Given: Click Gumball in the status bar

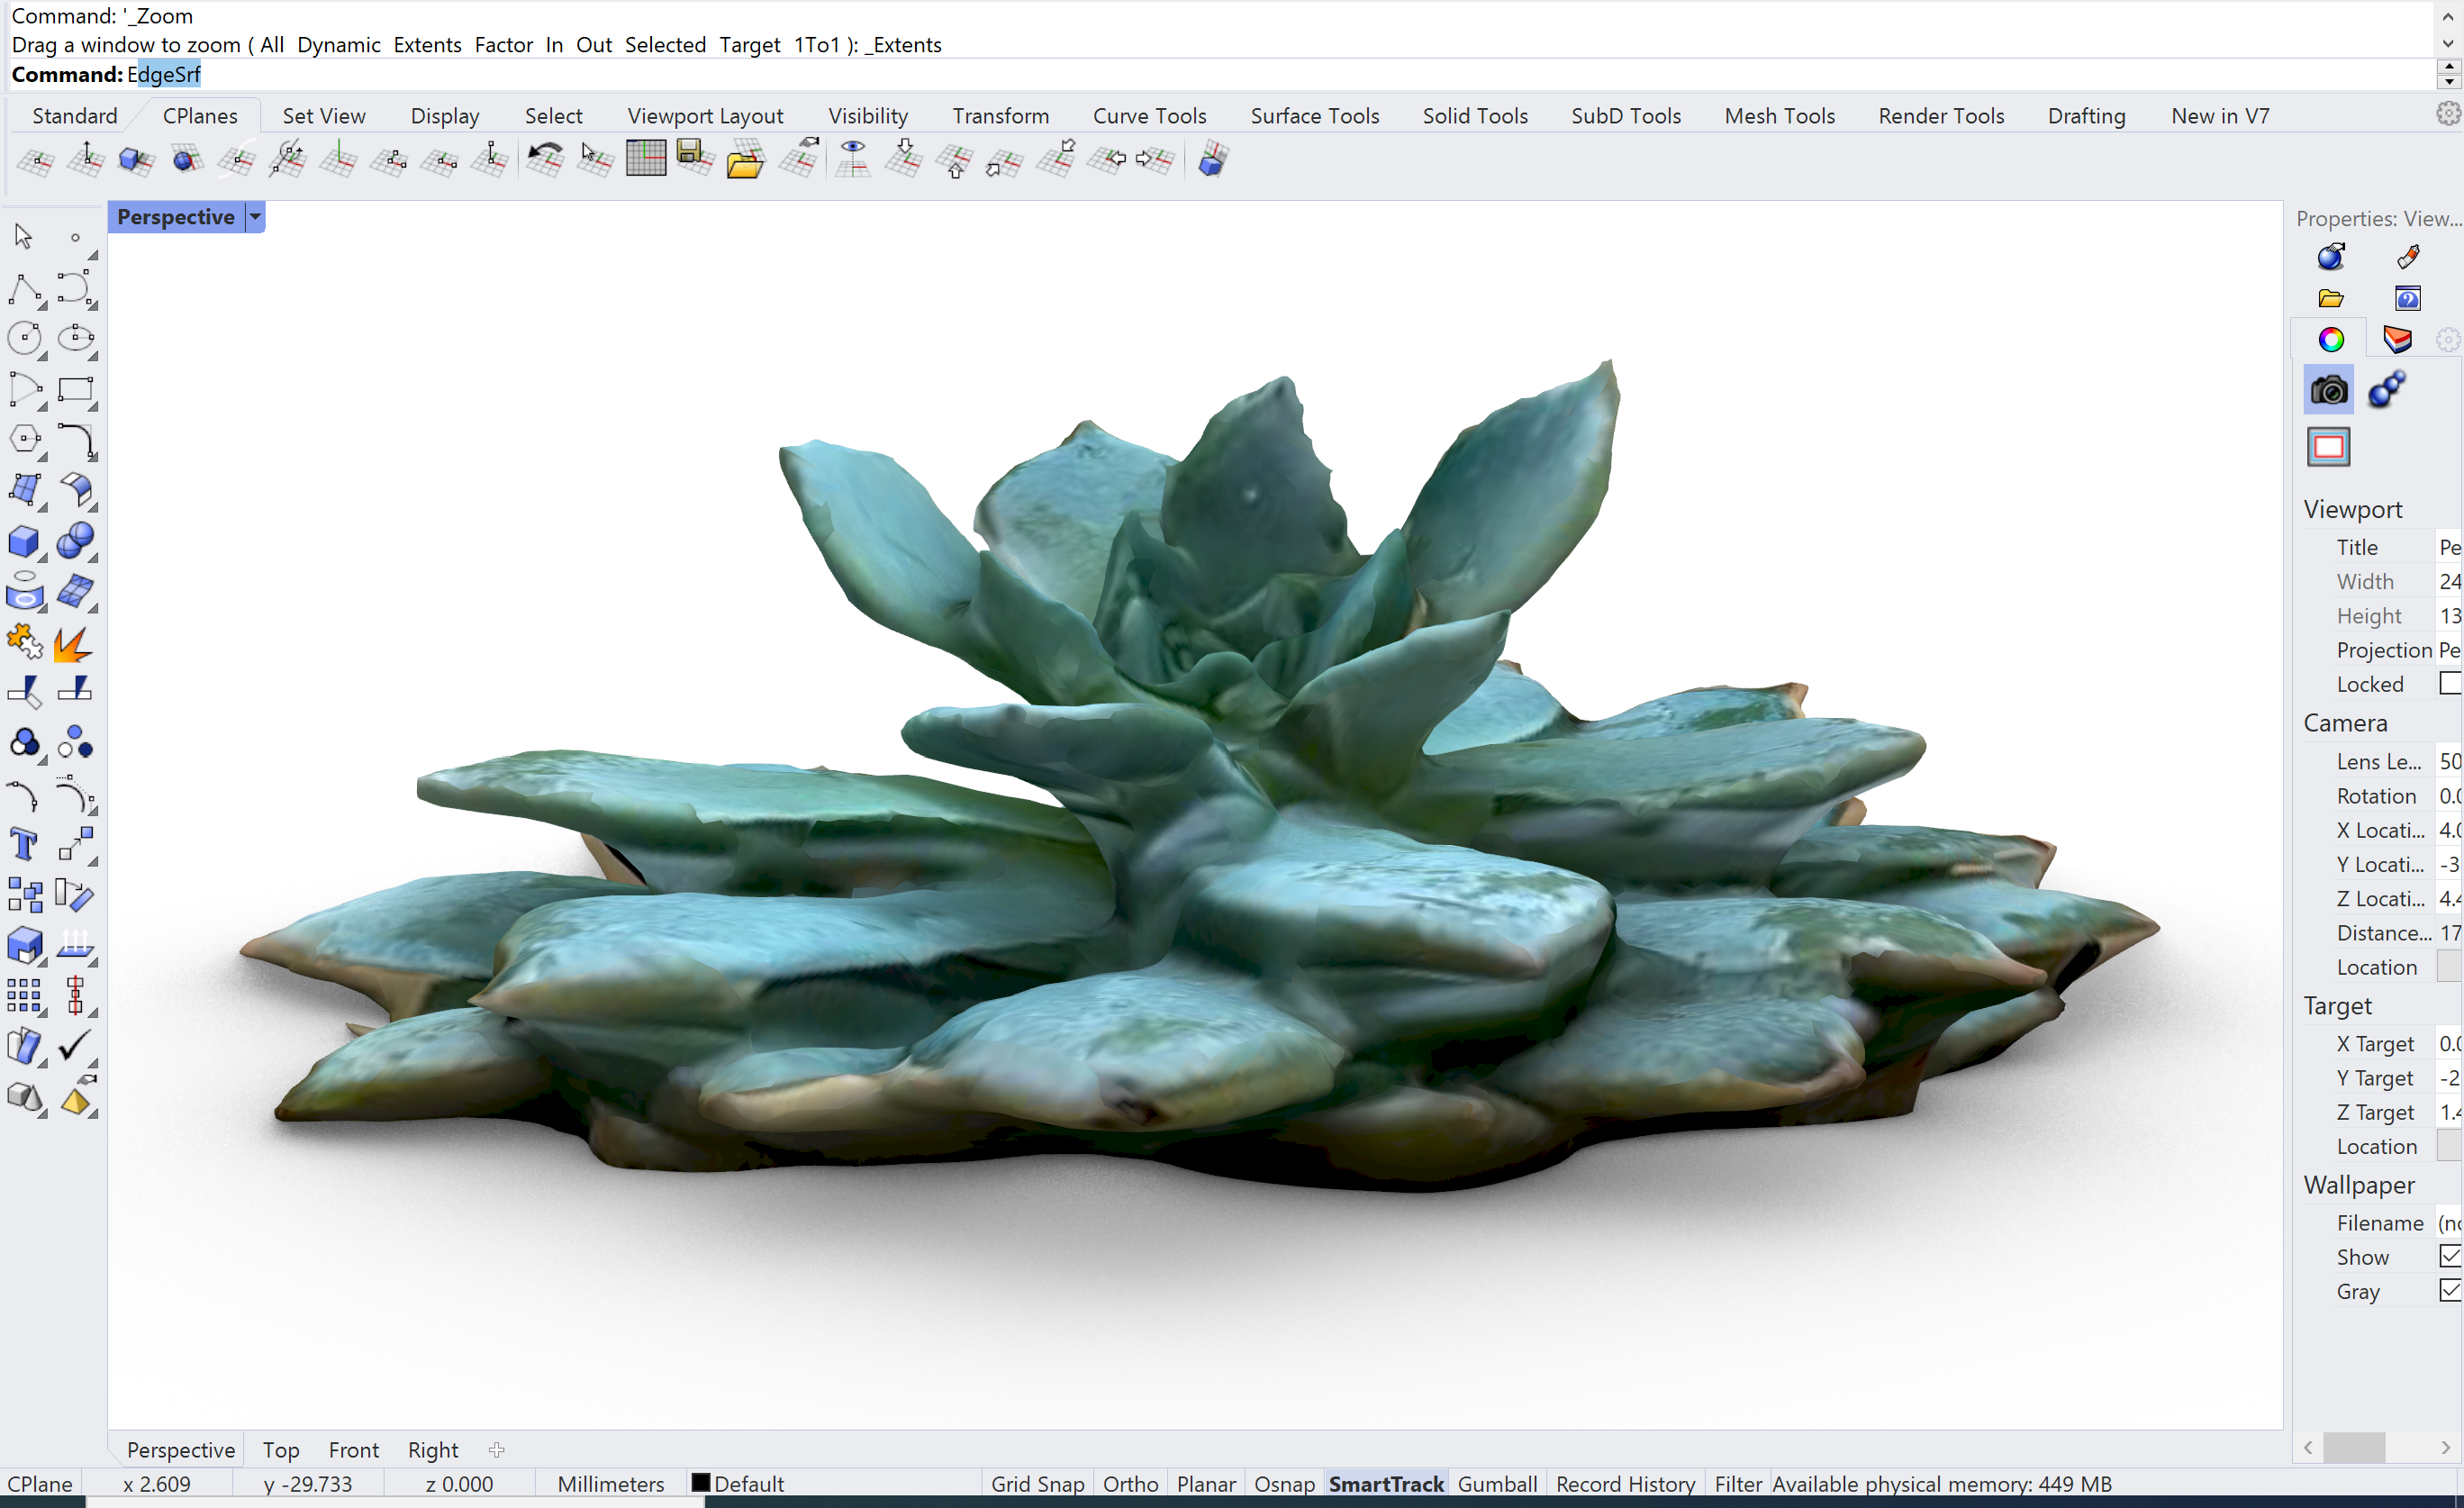Looking at the screenshot, I should (1497, 1484).
